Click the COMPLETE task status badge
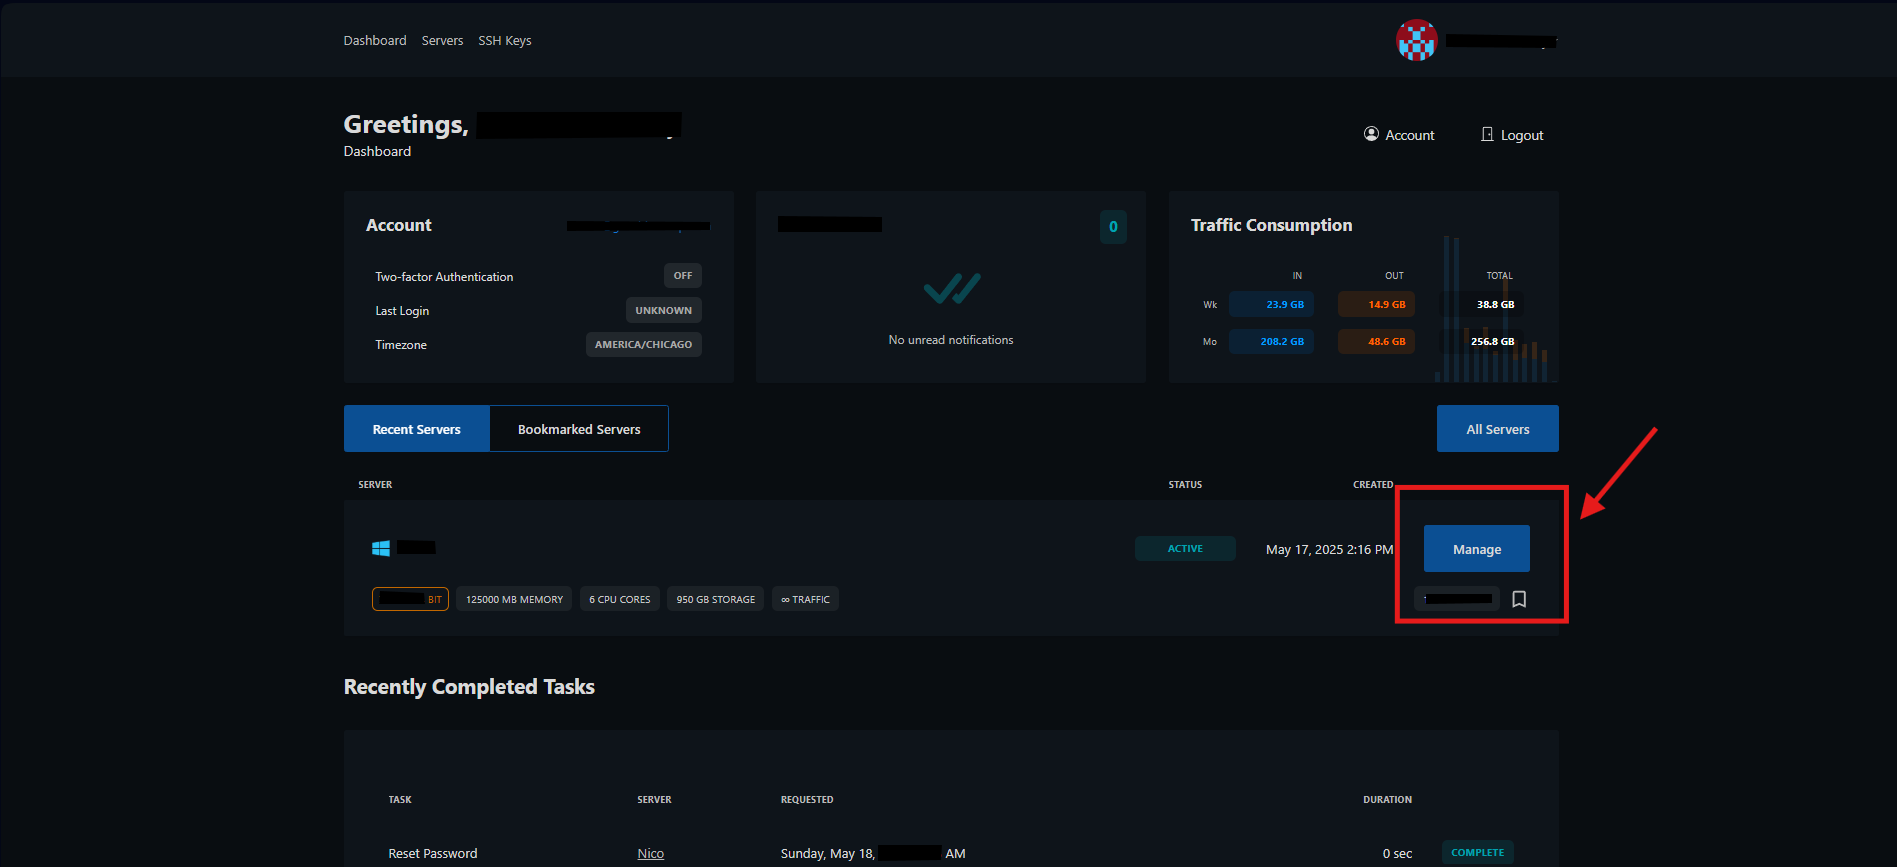The image size is (1897, 867). tap(1477, 853)
